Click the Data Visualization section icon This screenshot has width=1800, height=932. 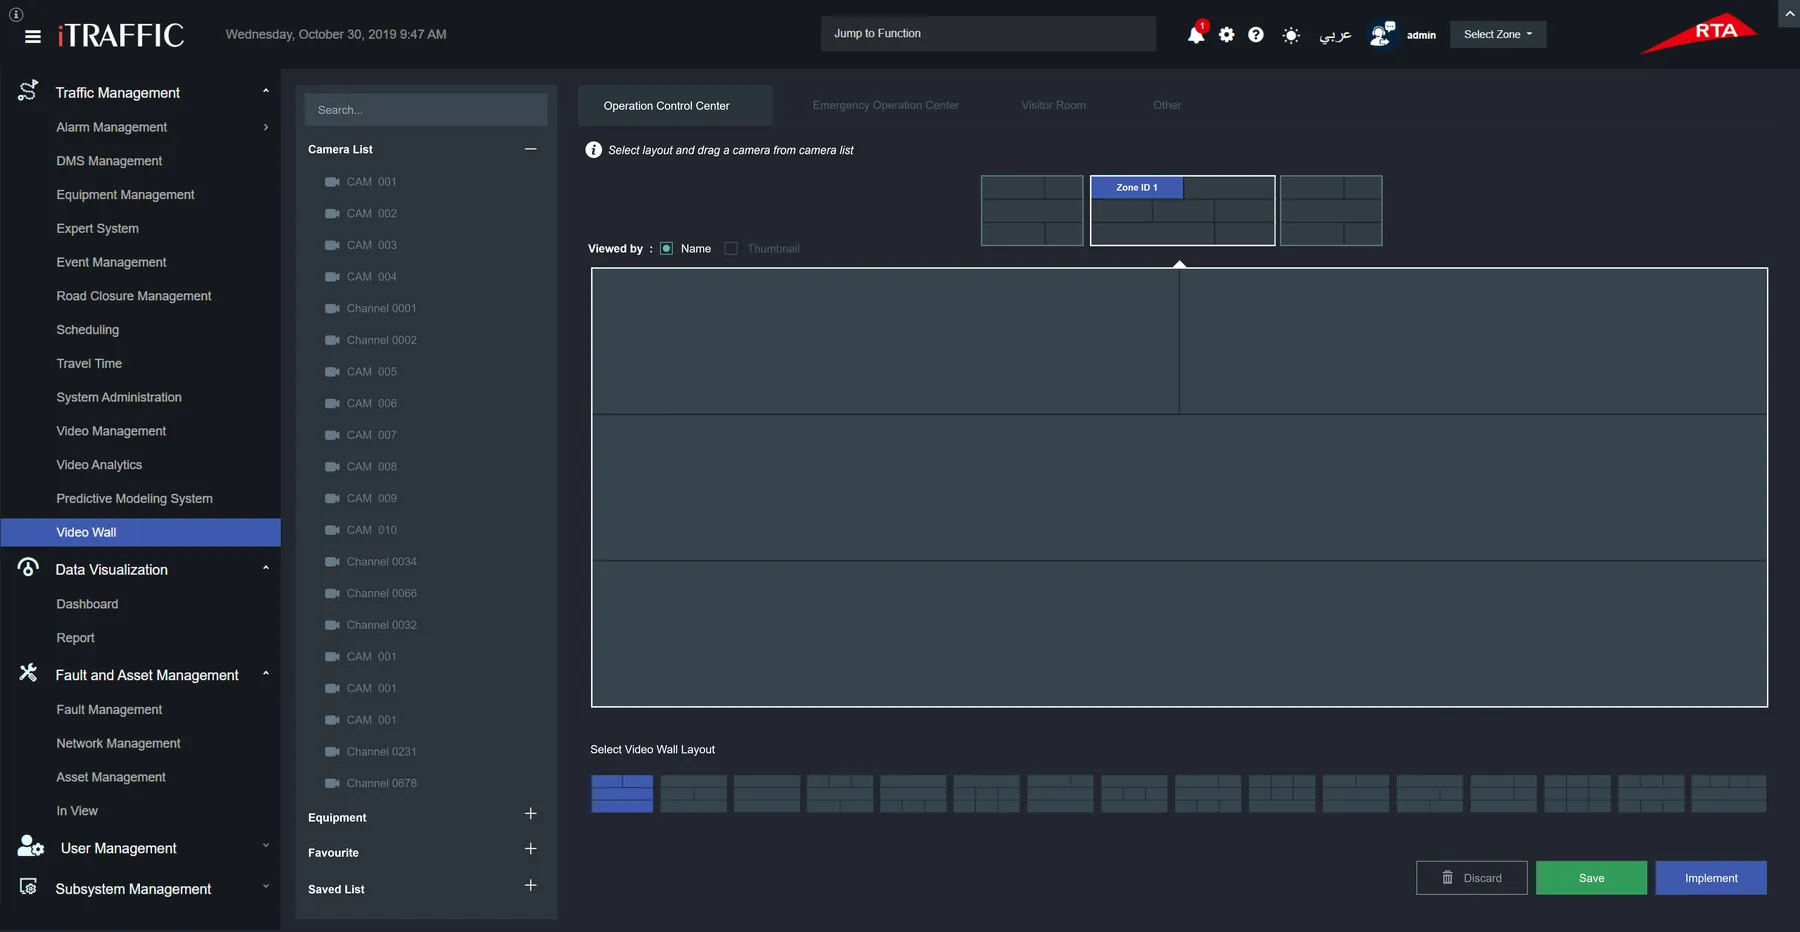(28, 568)
